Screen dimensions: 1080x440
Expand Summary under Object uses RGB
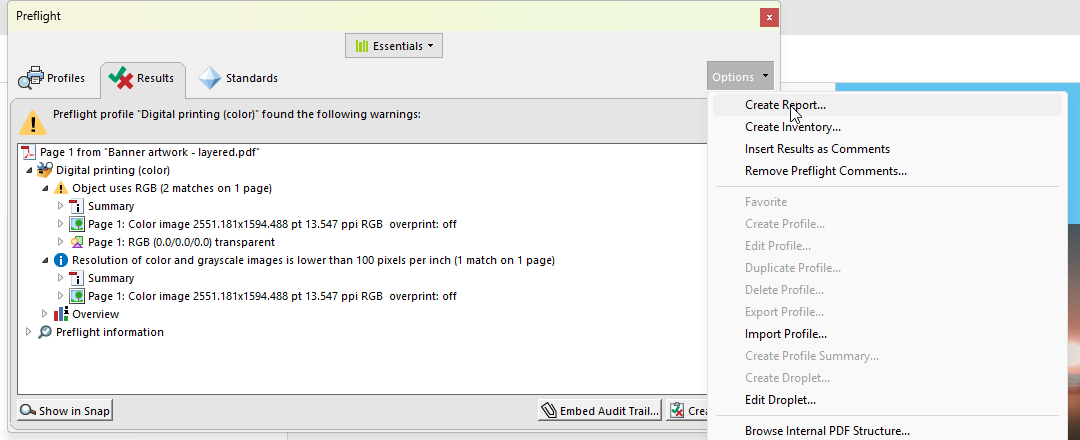coord(61,206)
